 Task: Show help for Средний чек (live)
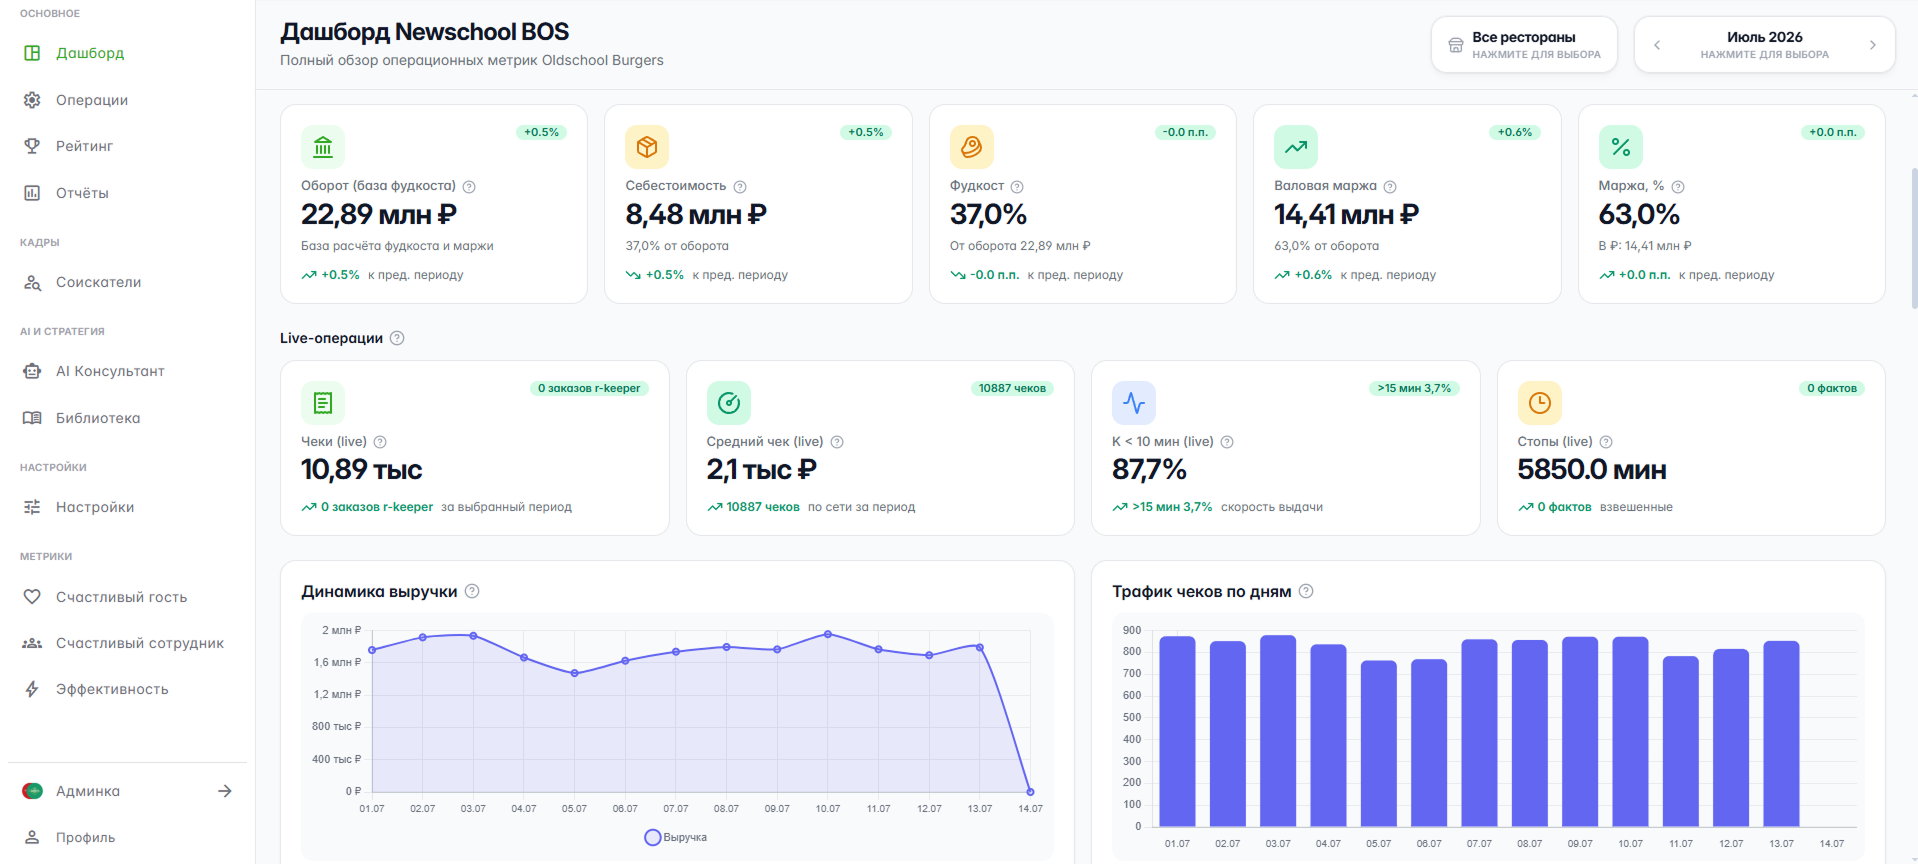tap(837, 442)
